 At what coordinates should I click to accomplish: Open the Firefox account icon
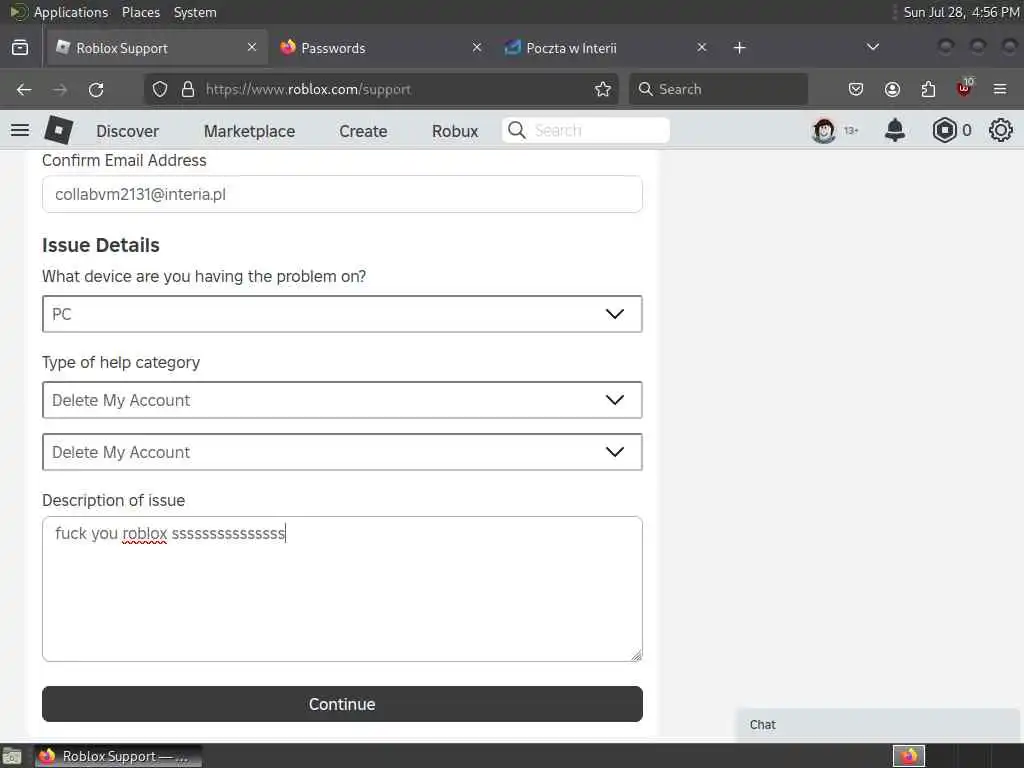click(892, 89)
